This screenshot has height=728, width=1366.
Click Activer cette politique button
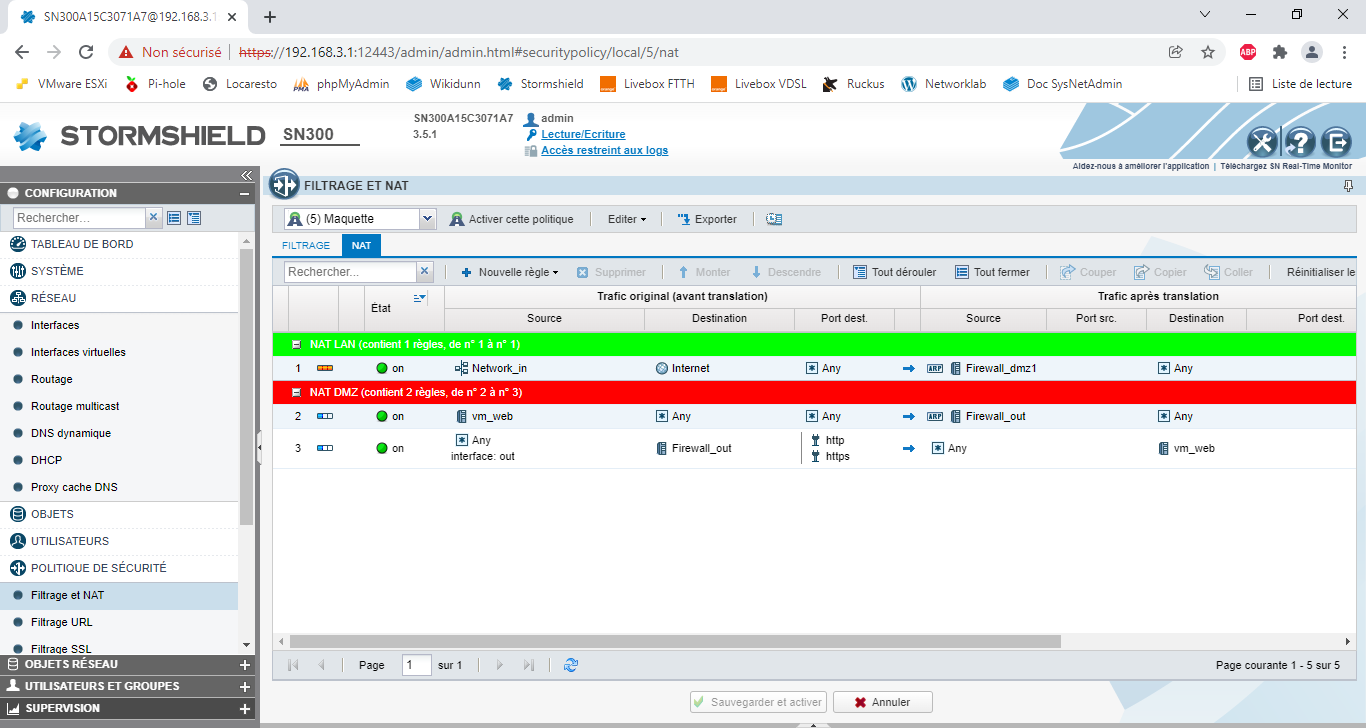click(x=512, y=219)
